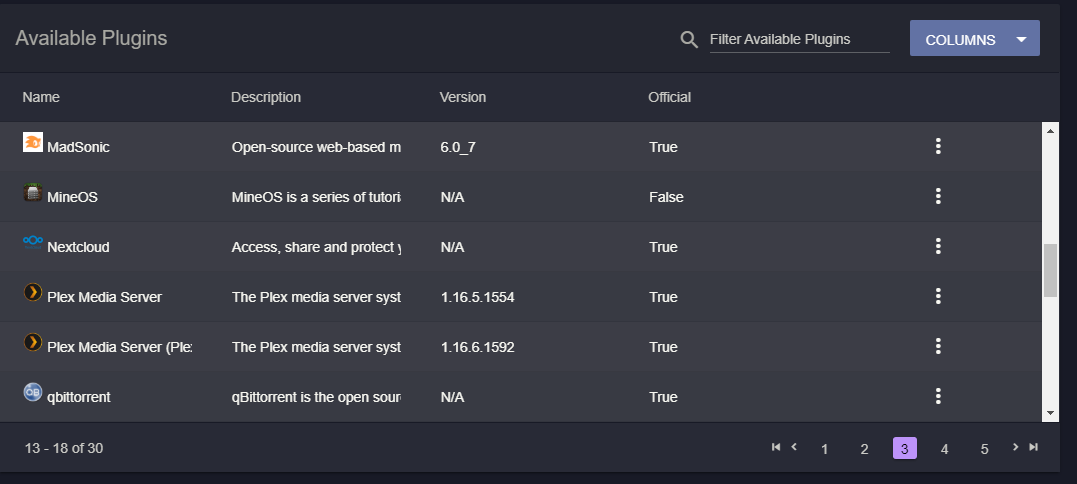Go to the next page arrow
The width and height of the screenshot is (1077, 484).
click(x=1015, y=447)
